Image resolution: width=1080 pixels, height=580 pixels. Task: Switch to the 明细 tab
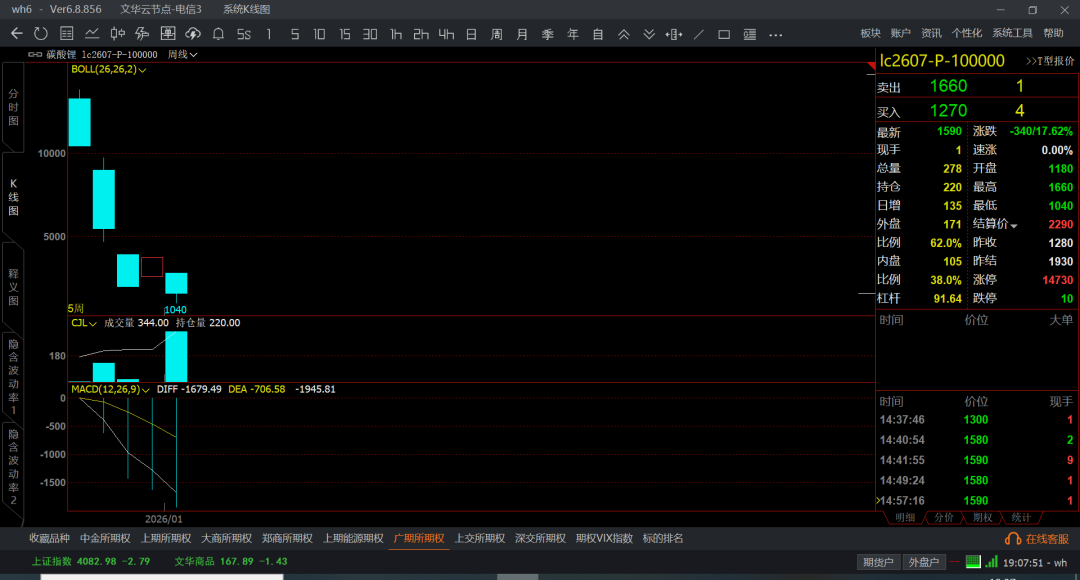pos(905,517)
